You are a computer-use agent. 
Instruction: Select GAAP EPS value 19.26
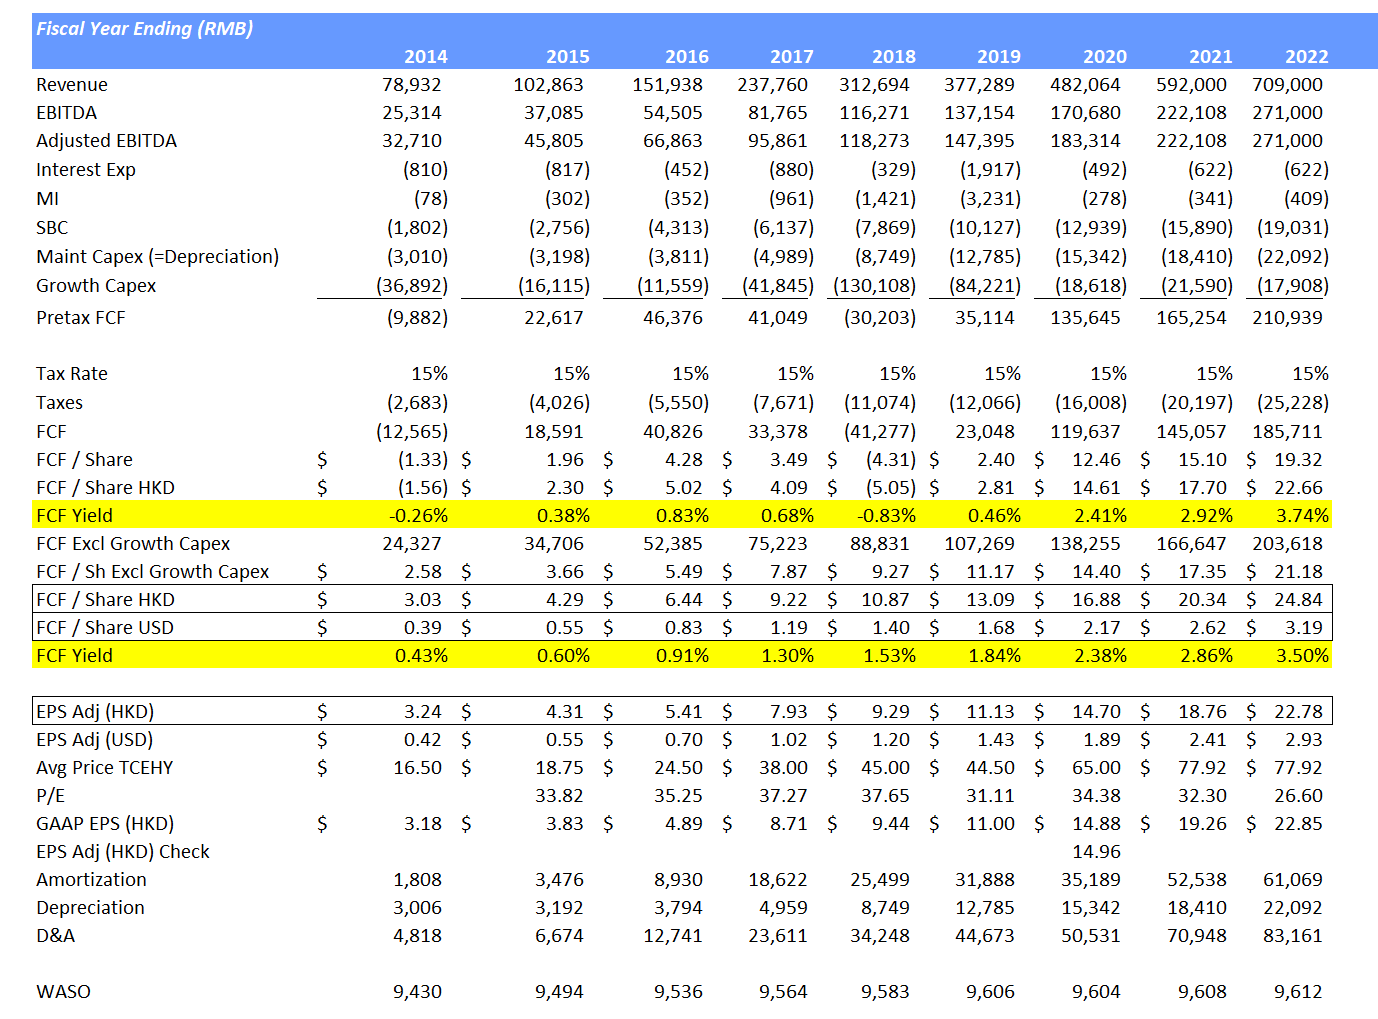pos(1202,824)
